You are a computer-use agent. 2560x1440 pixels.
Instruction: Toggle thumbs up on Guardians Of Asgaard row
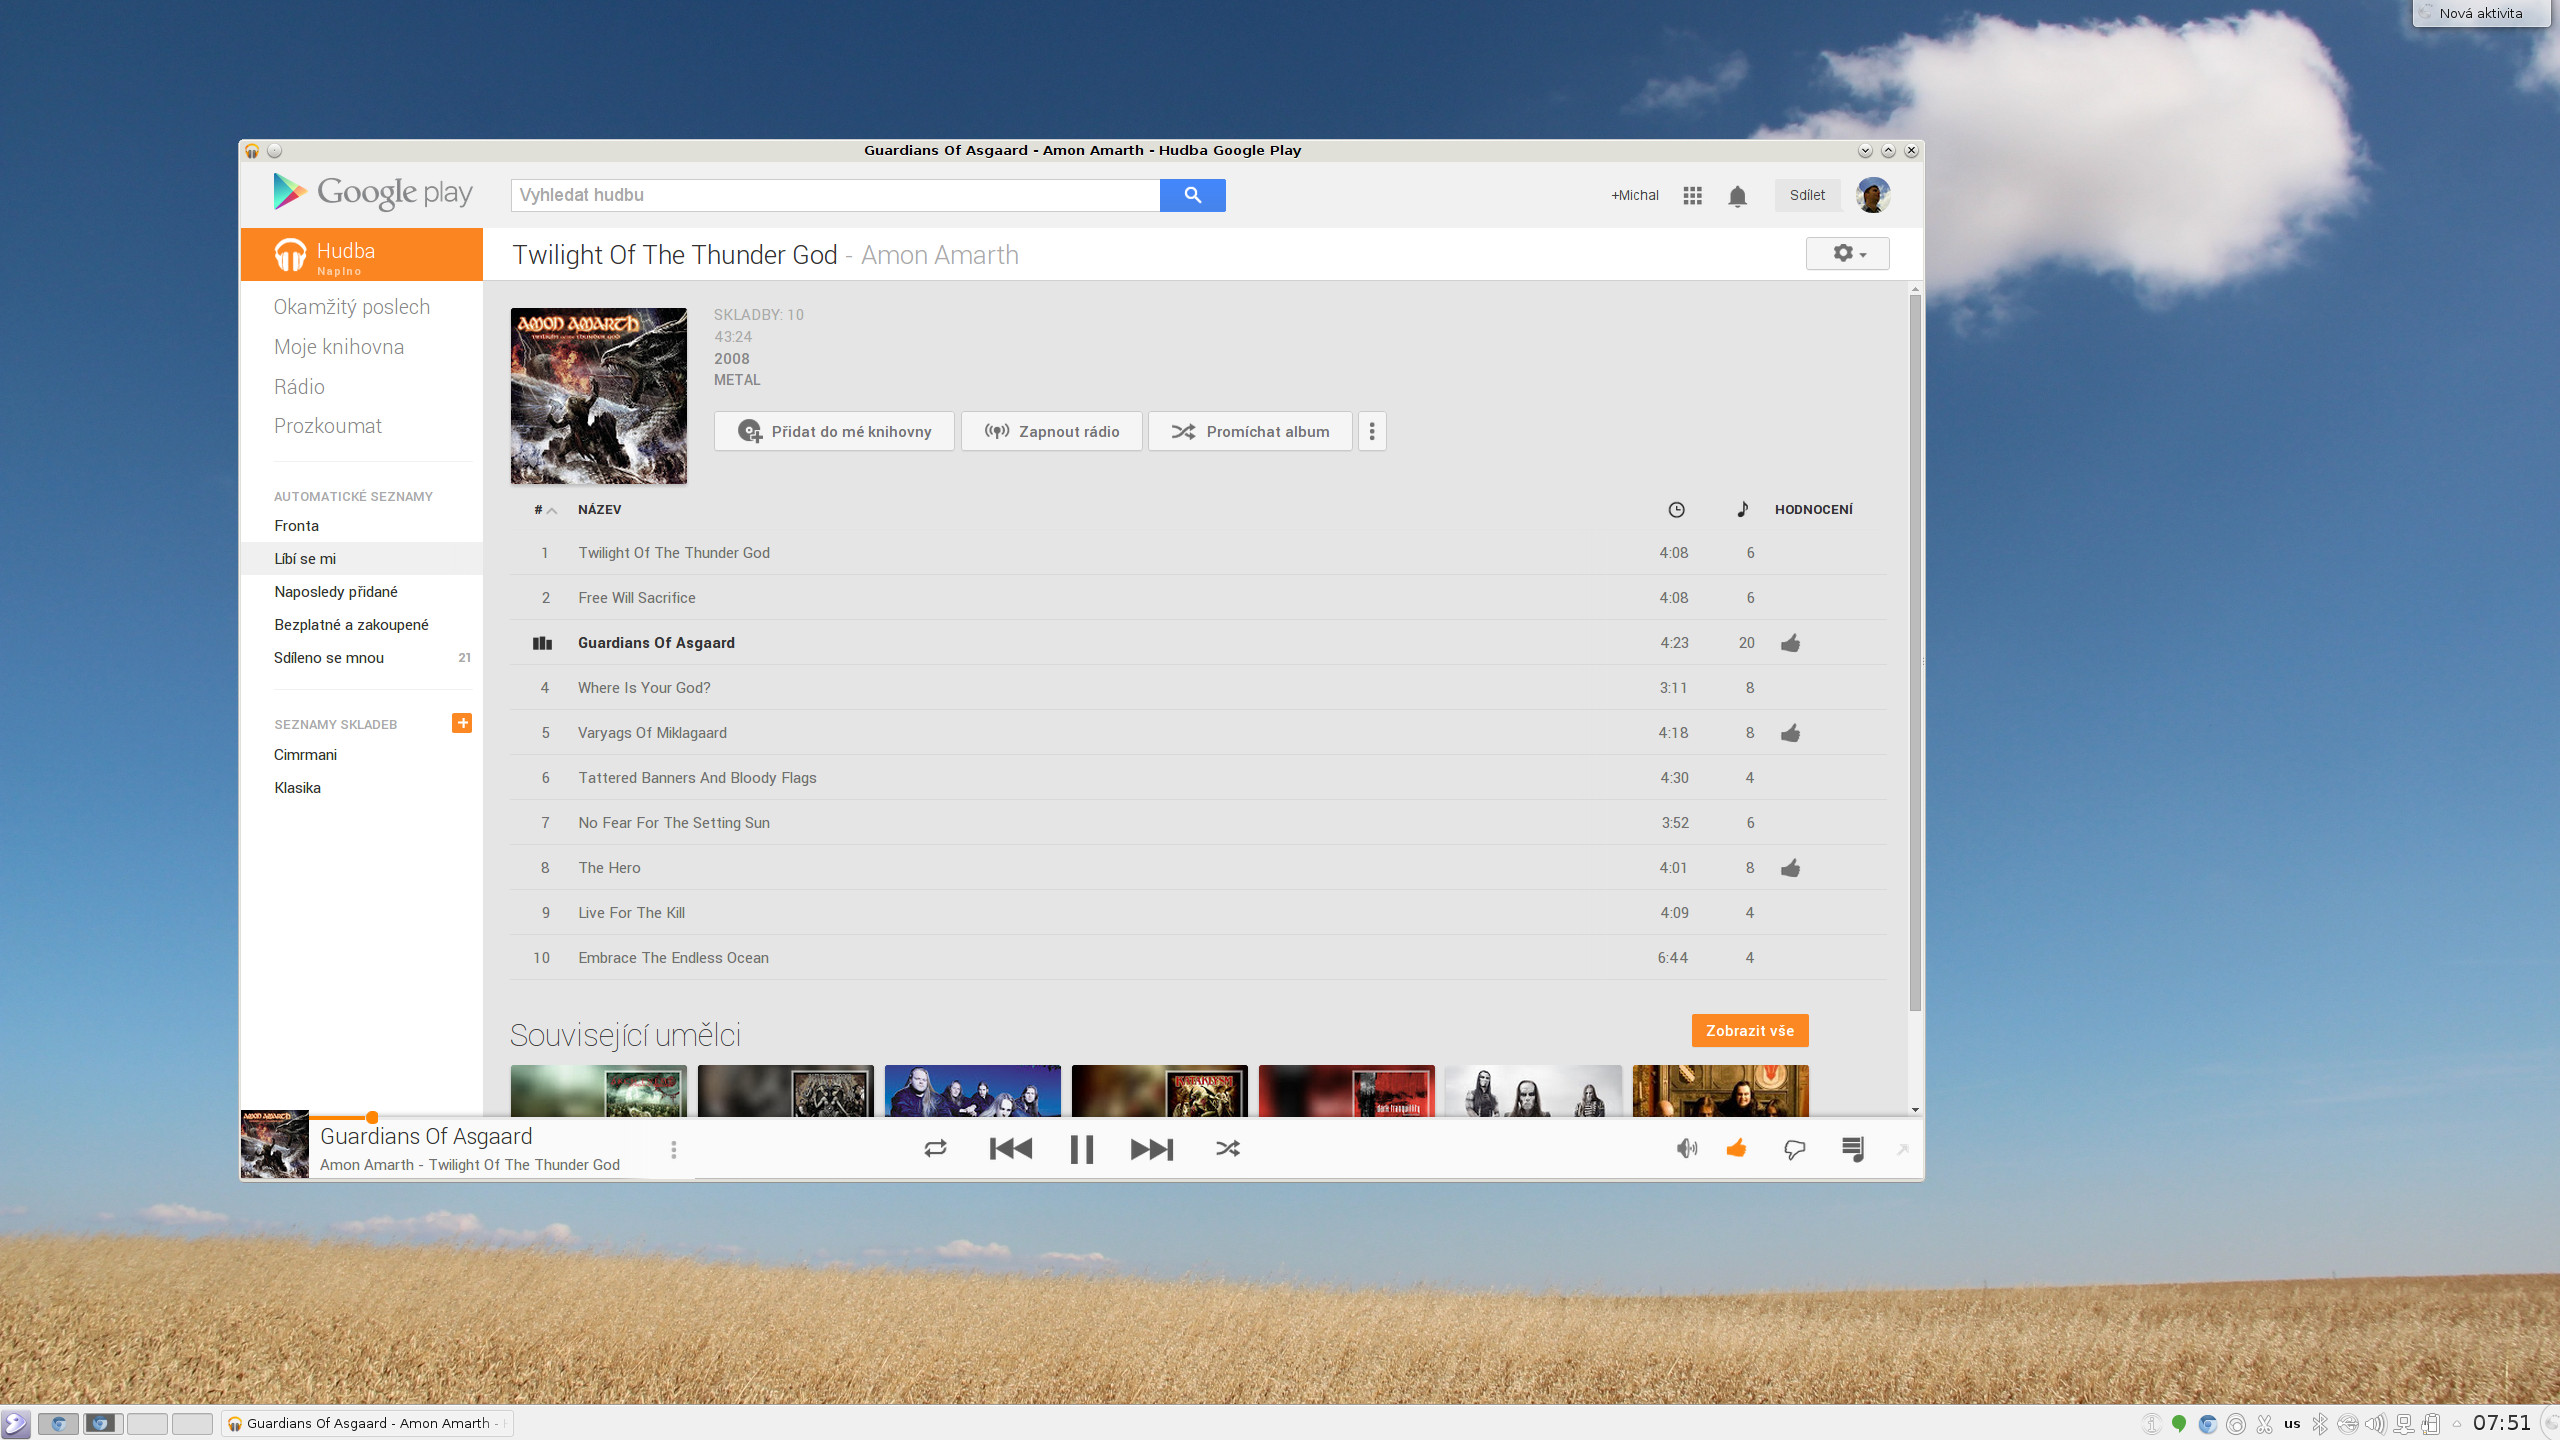pyautogui.click(x=1790, y=643)
